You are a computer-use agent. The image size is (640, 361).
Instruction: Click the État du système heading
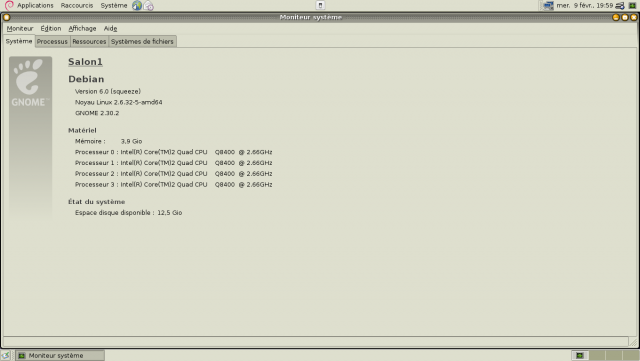(x=97, y=202)
